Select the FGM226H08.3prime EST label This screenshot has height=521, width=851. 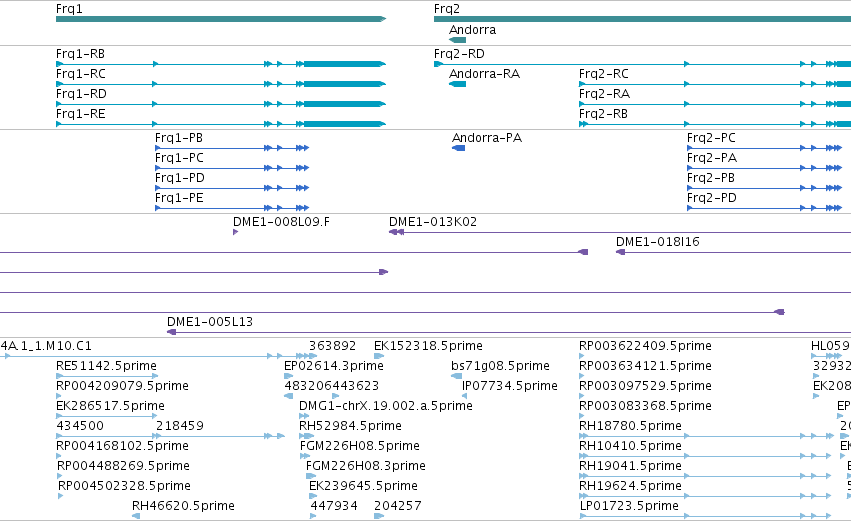366,466
